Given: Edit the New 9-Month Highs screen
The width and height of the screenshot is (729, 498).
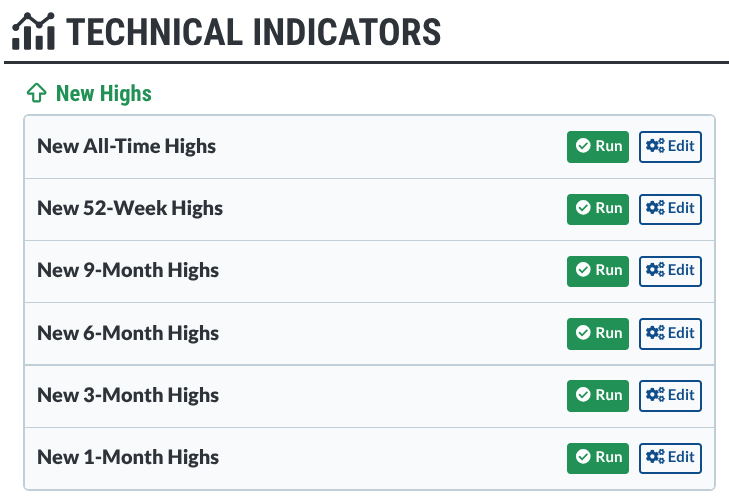Looking at the screenshot, I should (x=670, y=270).
